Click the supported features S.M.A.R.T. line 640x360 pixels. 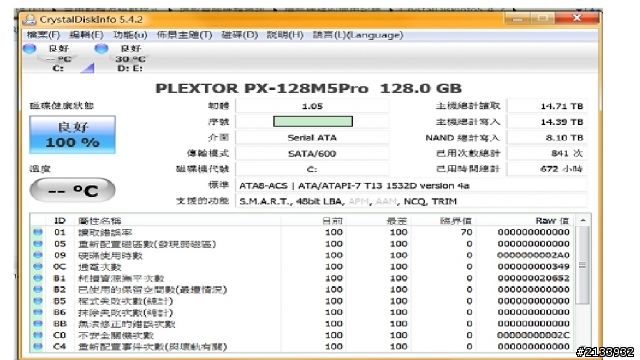pyautogui.click(x=348, y=201)
